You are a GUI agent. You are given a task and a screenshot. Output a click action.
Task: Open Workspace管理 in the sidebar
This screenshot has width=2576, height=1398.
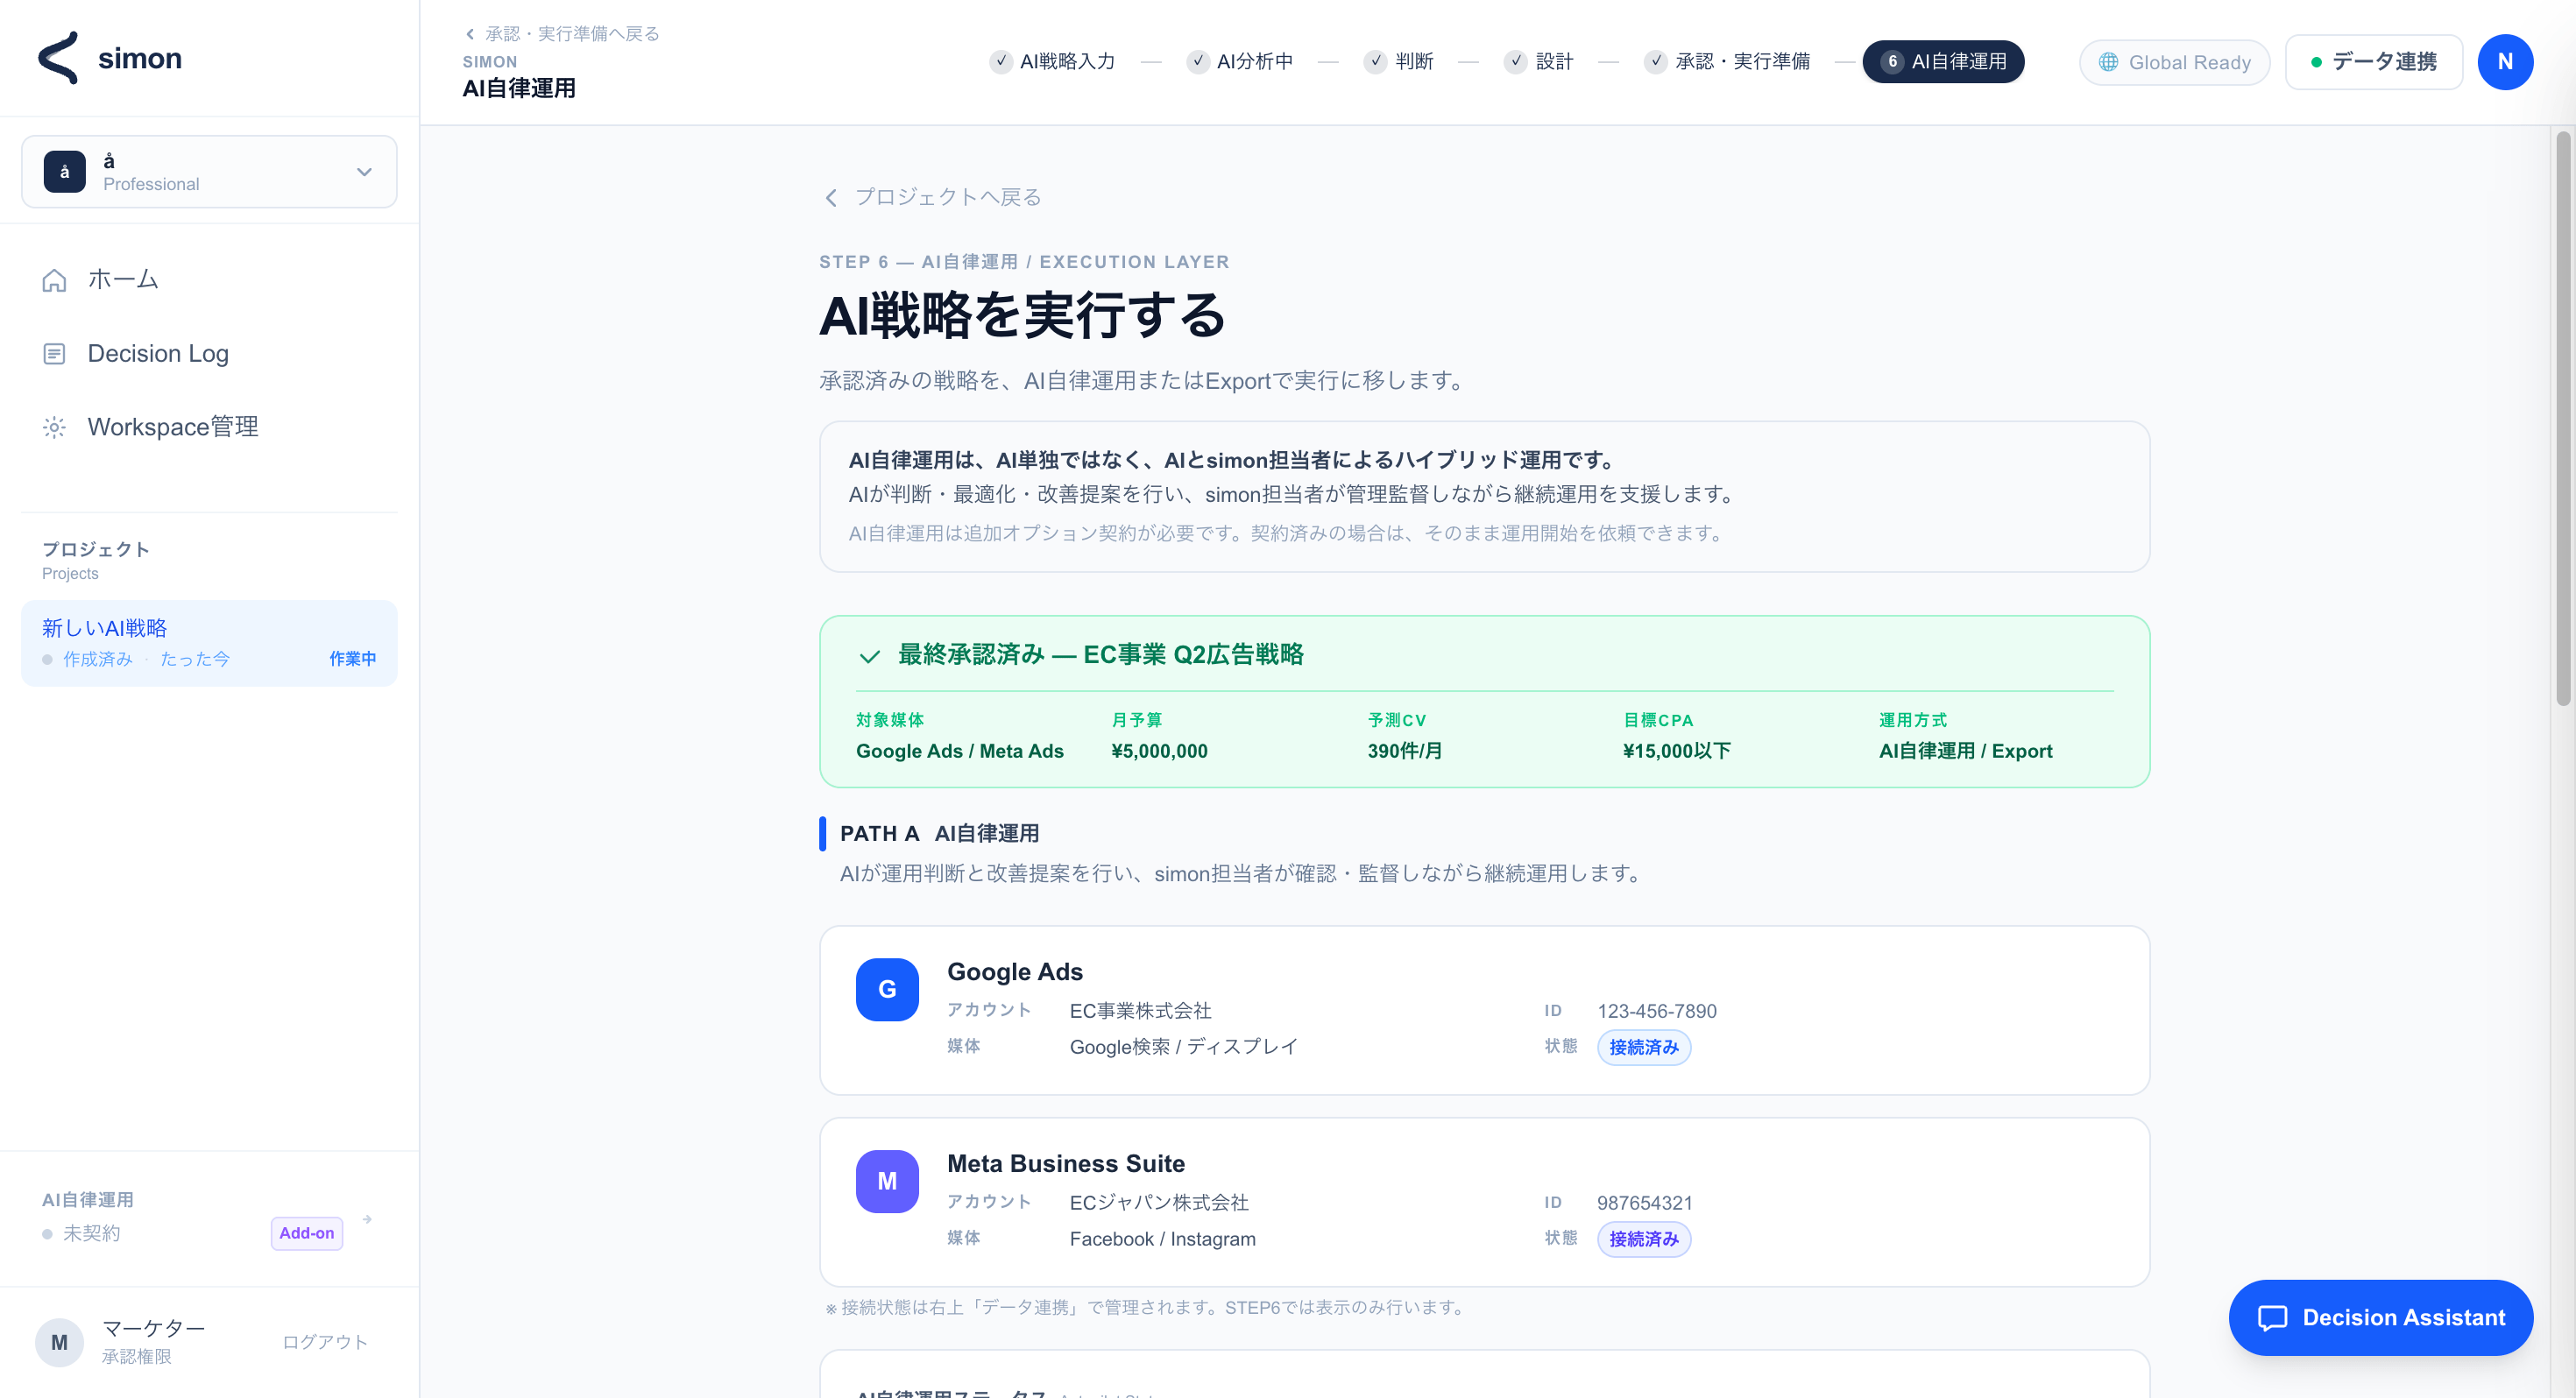tap(209, 428)
